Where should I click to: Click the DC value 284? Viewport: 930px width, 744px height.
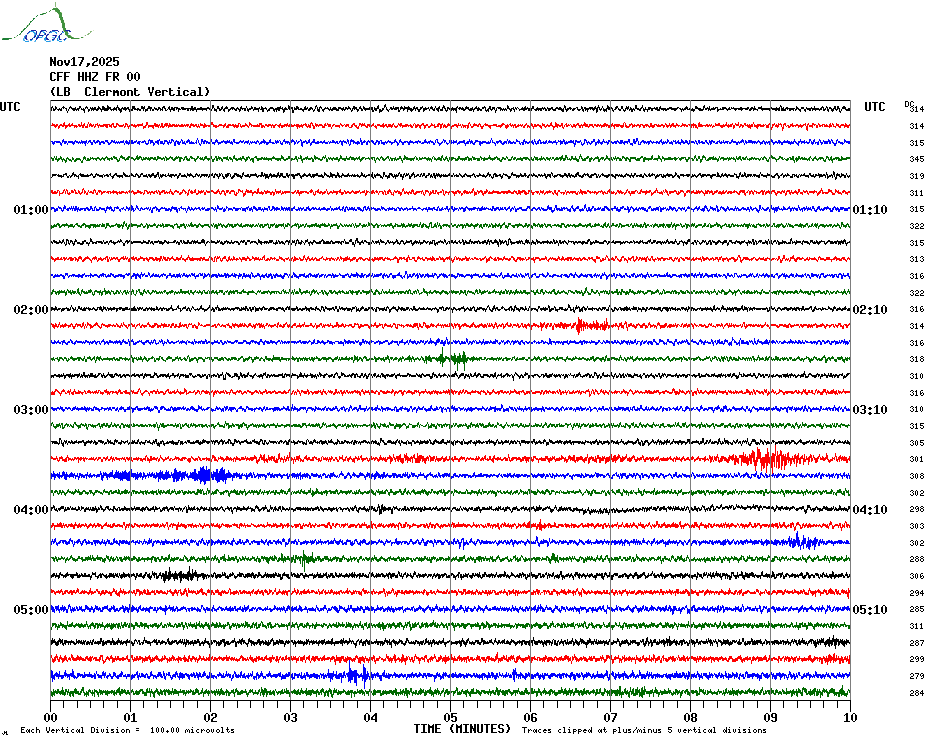tap(917, 693)
